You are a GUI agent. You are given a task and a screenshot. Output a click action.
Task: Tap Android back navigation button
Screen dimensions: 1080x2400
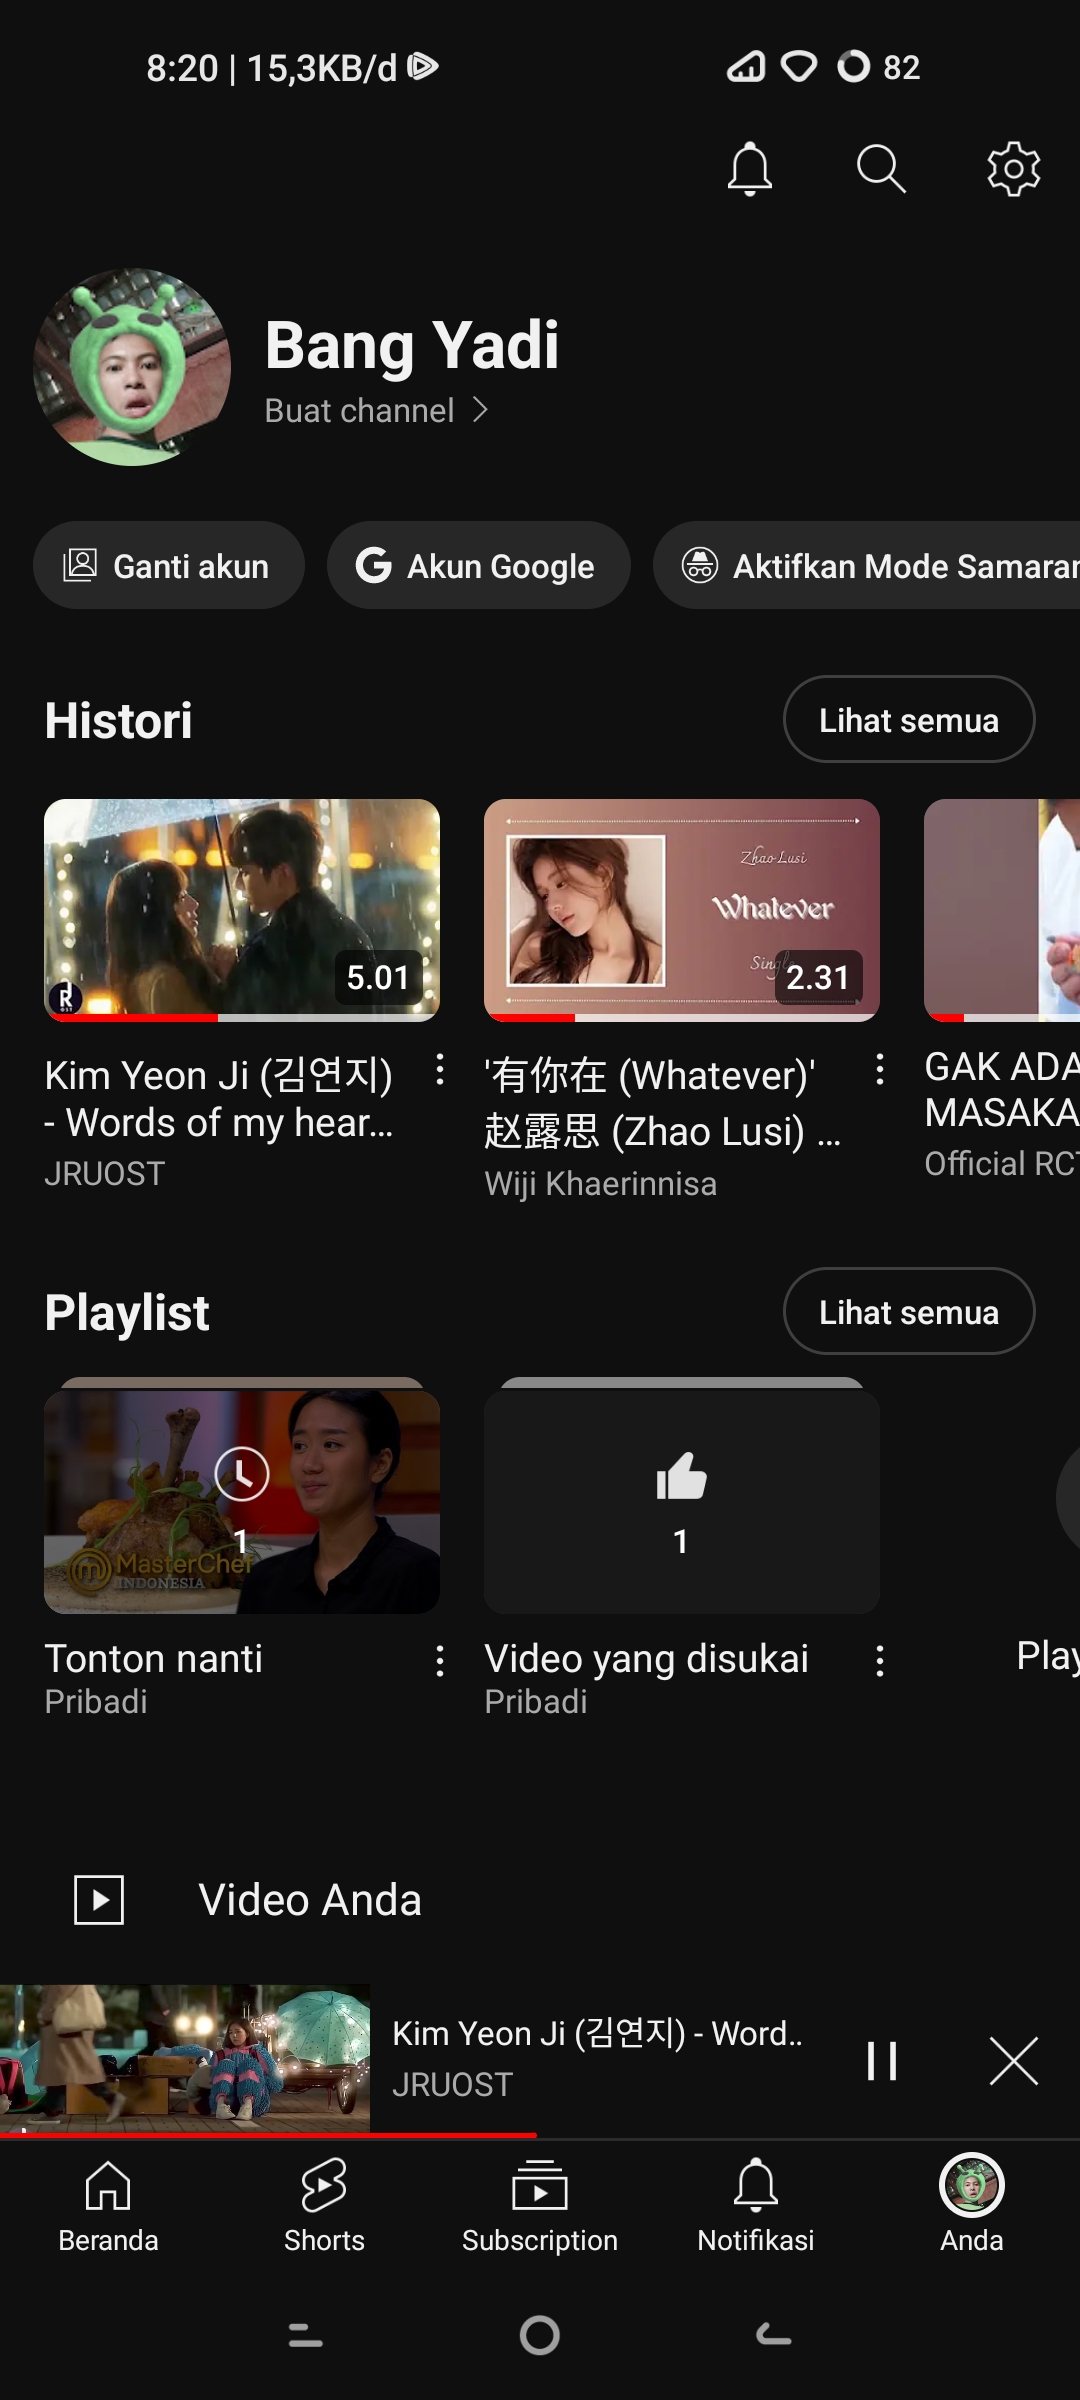pyautogui.click(x=773, y=2335)
